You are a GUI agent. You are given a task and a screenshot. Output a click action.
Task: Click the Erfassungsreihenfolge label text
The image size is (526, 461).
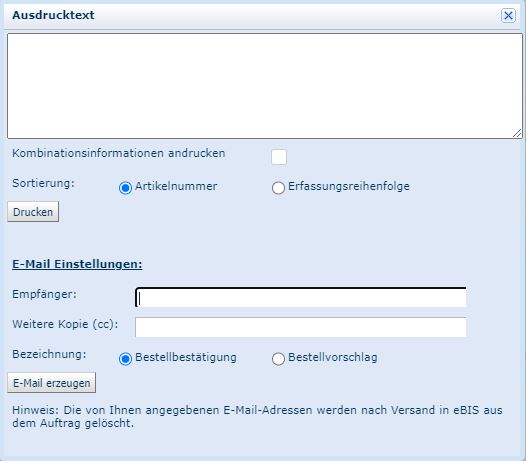coord(349,186)
